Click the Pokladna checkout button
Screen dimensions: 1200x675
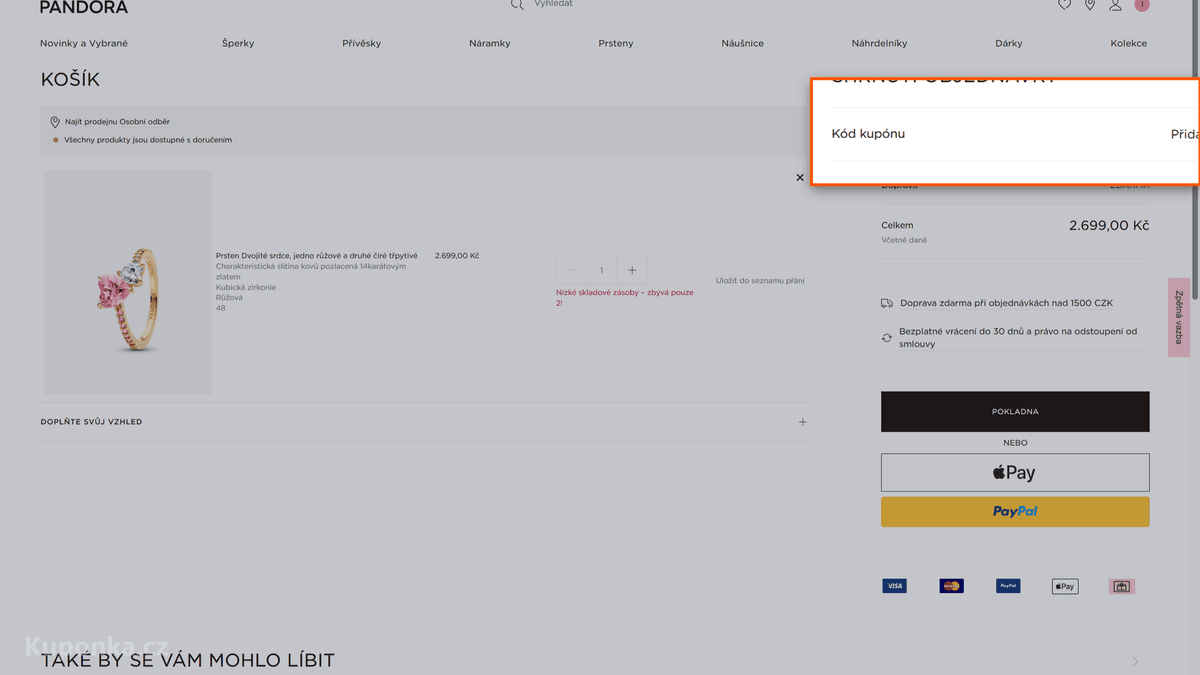1015,412
